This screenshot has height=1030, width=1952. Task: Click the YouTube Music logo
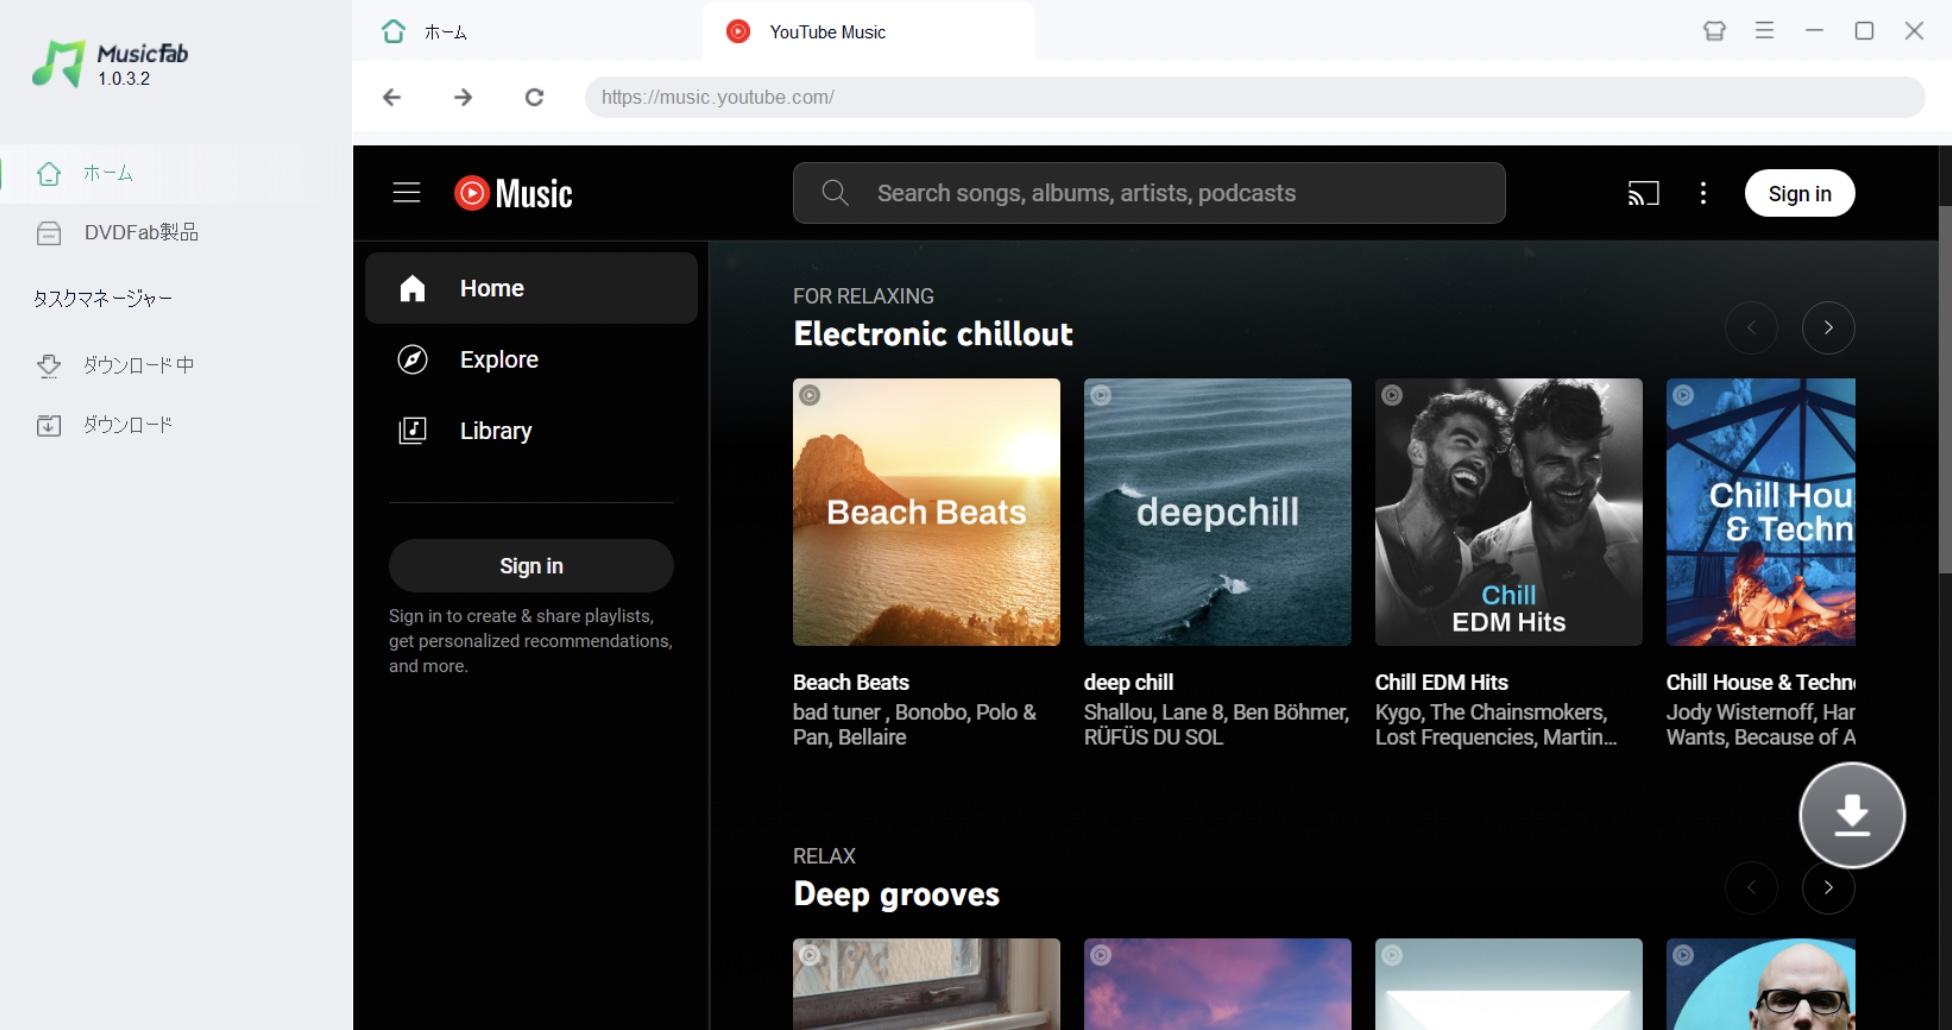513,193
